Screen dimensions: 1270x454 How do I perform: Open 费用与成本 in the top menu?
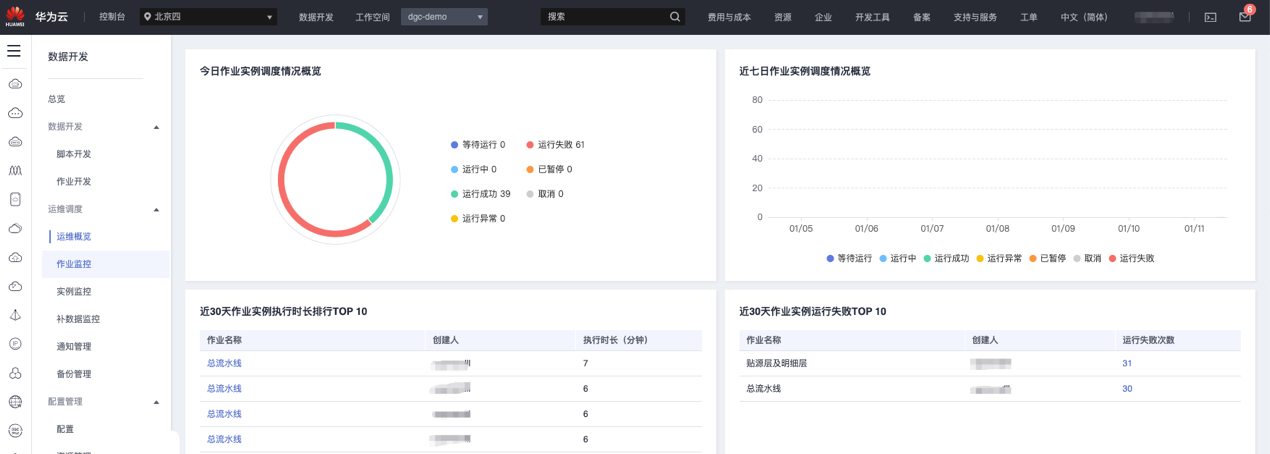729,17
